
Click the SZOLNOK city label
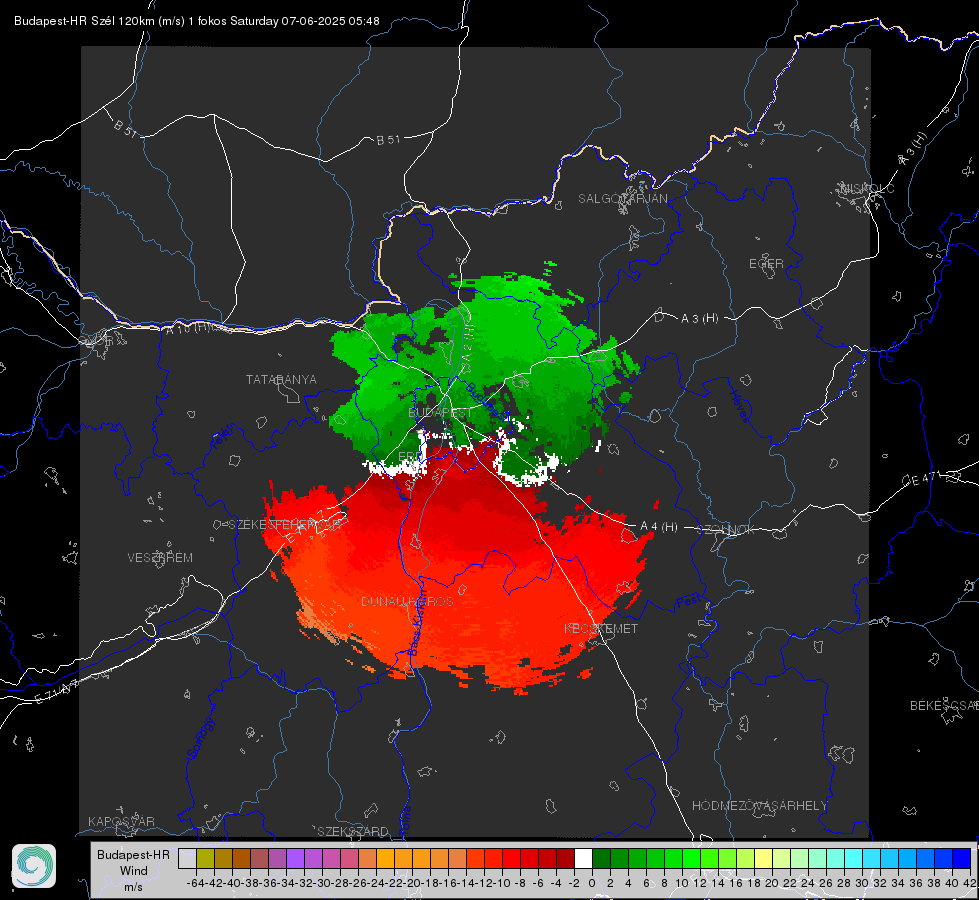[726, 530]
